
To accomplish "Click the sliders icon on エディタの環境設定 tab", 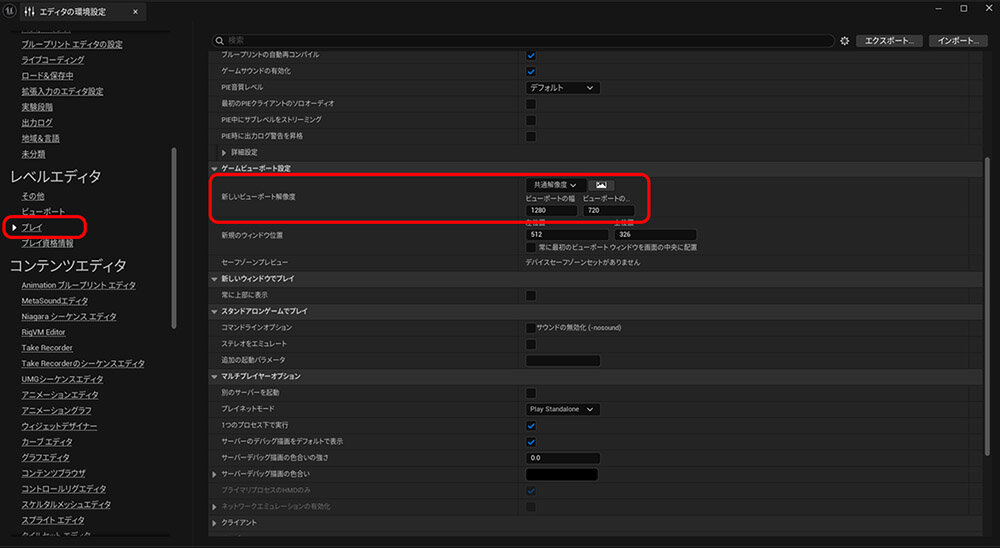I will [x=28, y=11].
